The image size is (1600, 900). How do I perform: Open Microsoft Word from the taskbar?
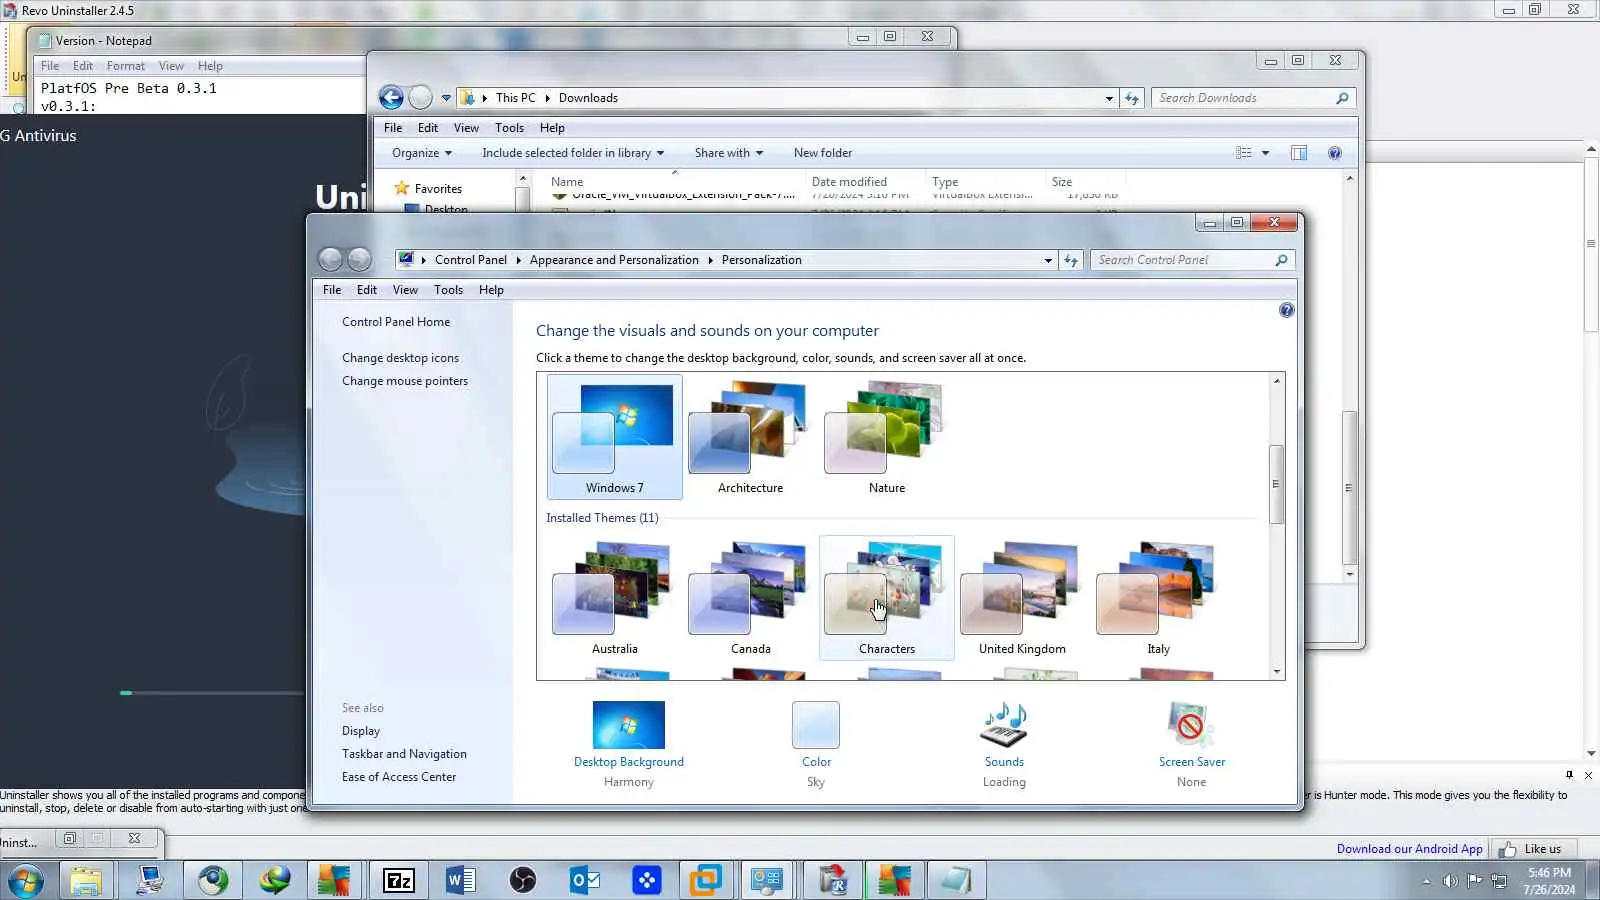pos(460,880)
